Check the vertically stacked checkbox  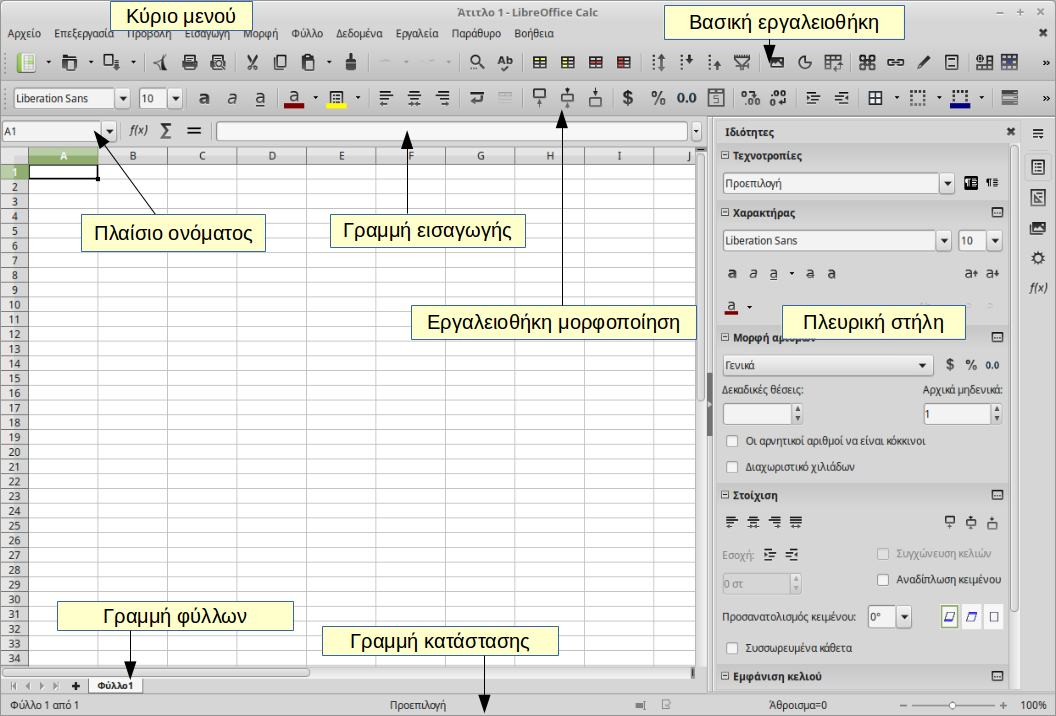click(732, 648)
